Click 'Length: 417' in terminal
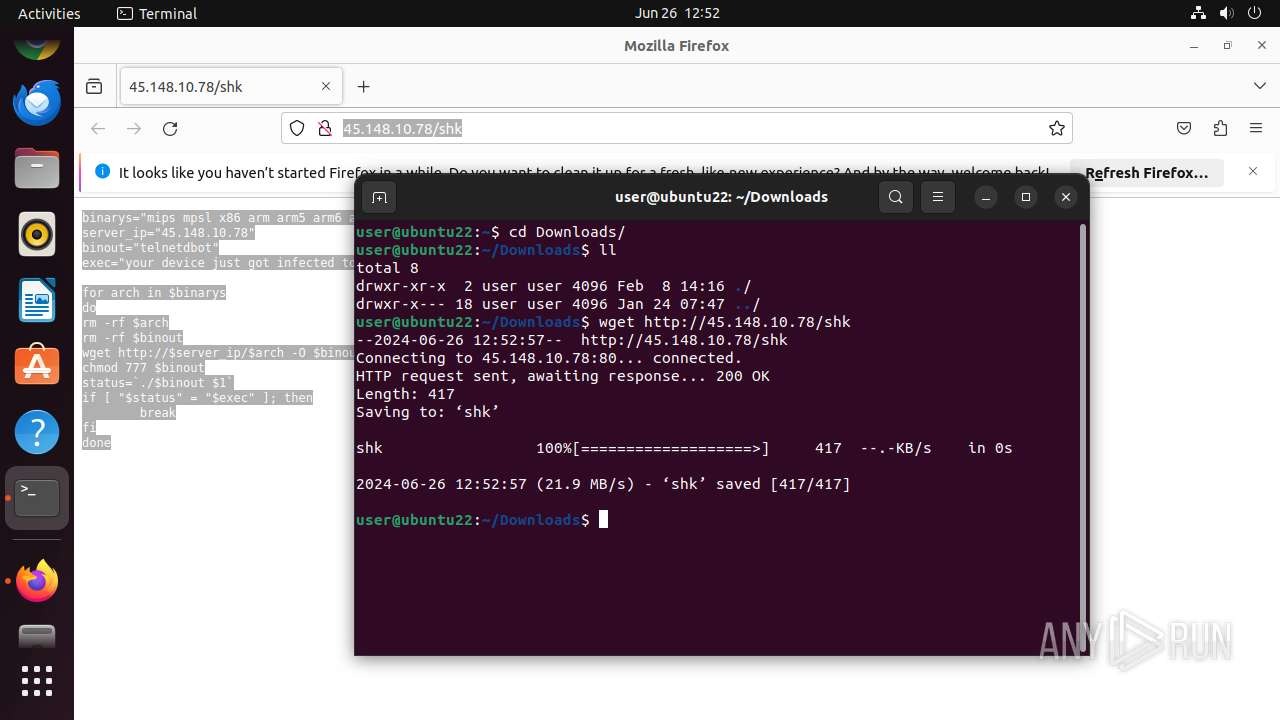This screenshot has width=1280, height=720. pos(405,394)
